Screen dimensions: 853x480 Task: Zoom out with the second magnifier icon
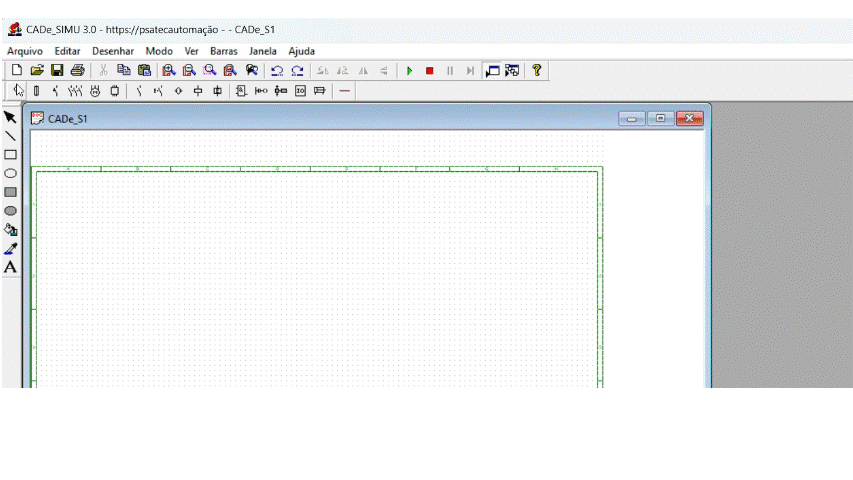(189, 71)
